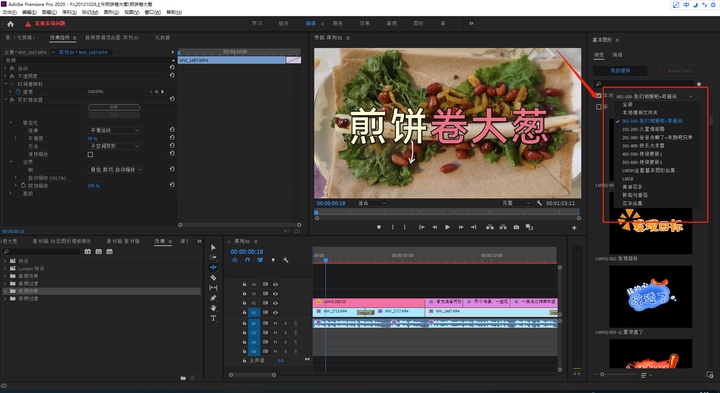Toggle Linked Selection in timeline
The image size is (720, 393).
(260, 260)
